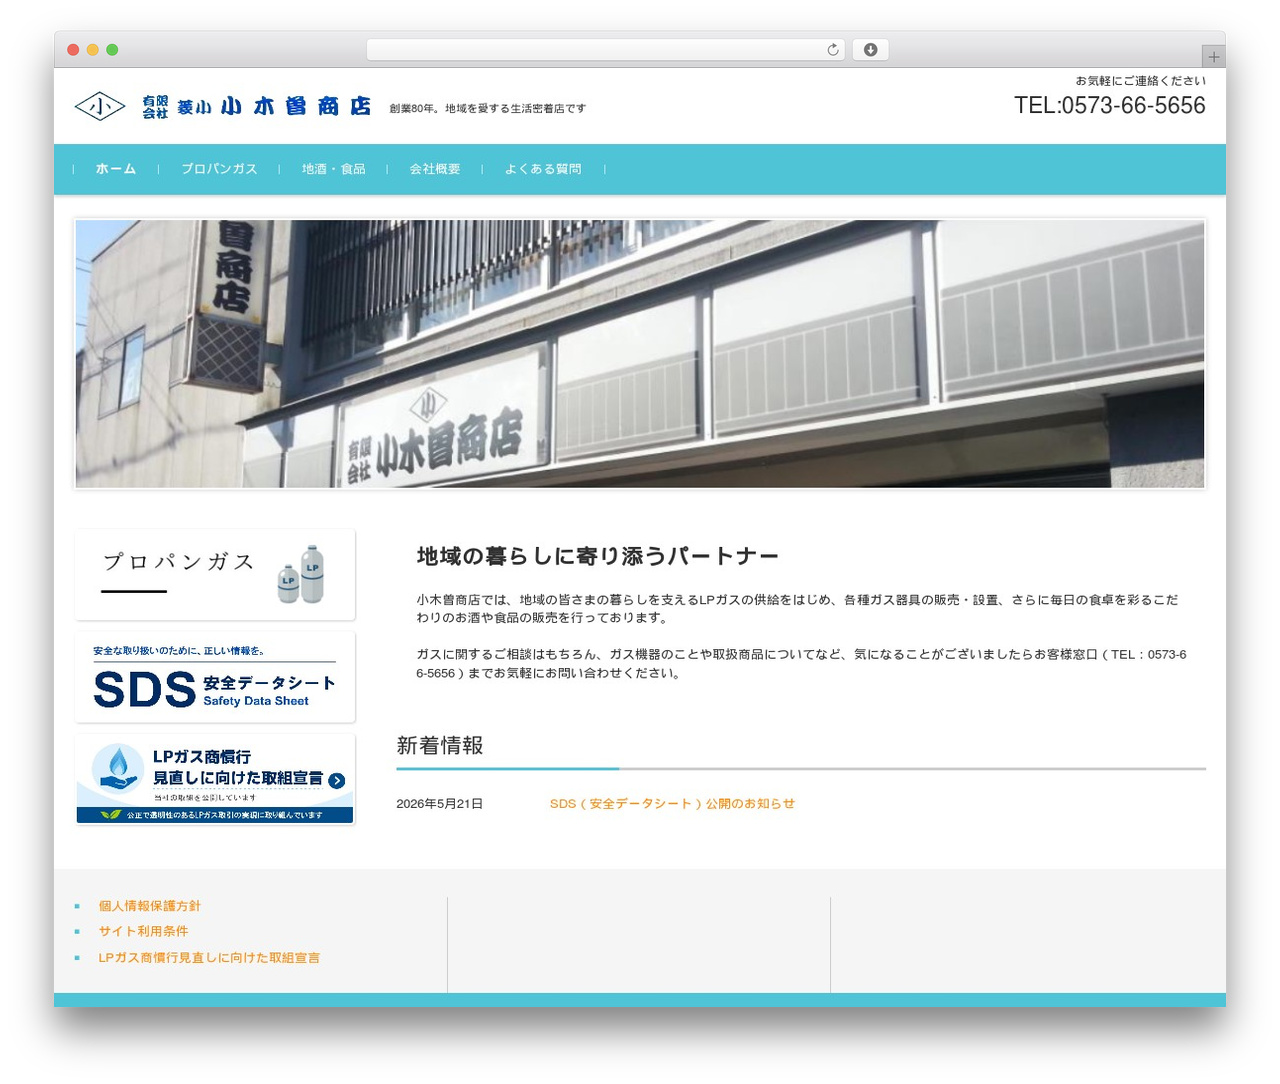
Task: Click the browser address bar
Action: (605, 50)
